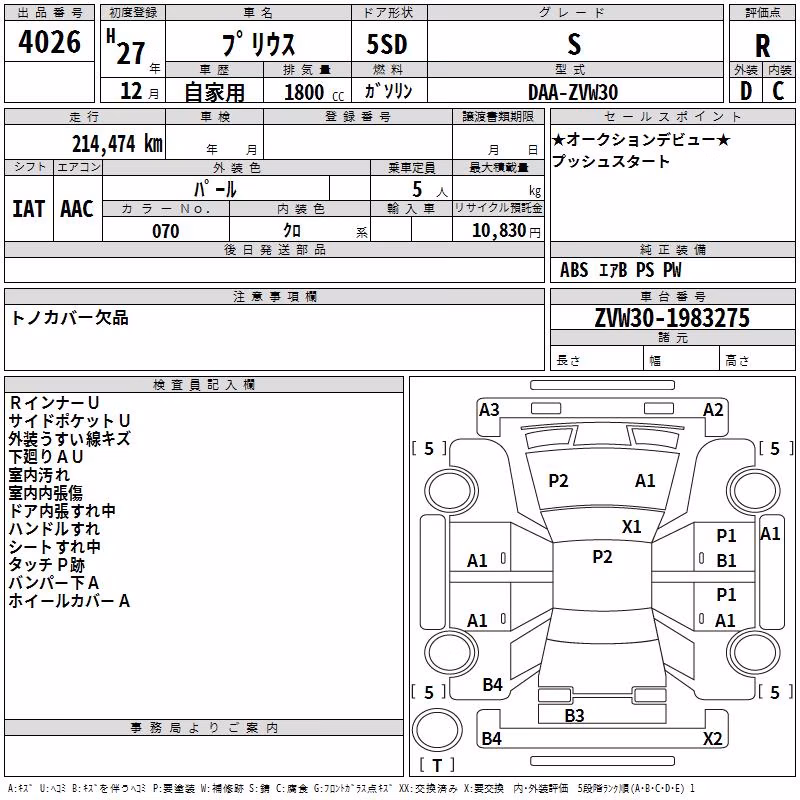Click the AAC air conditioner value
Image resolution: width=800 pixels, height=800 pixels.
[77, 209]
